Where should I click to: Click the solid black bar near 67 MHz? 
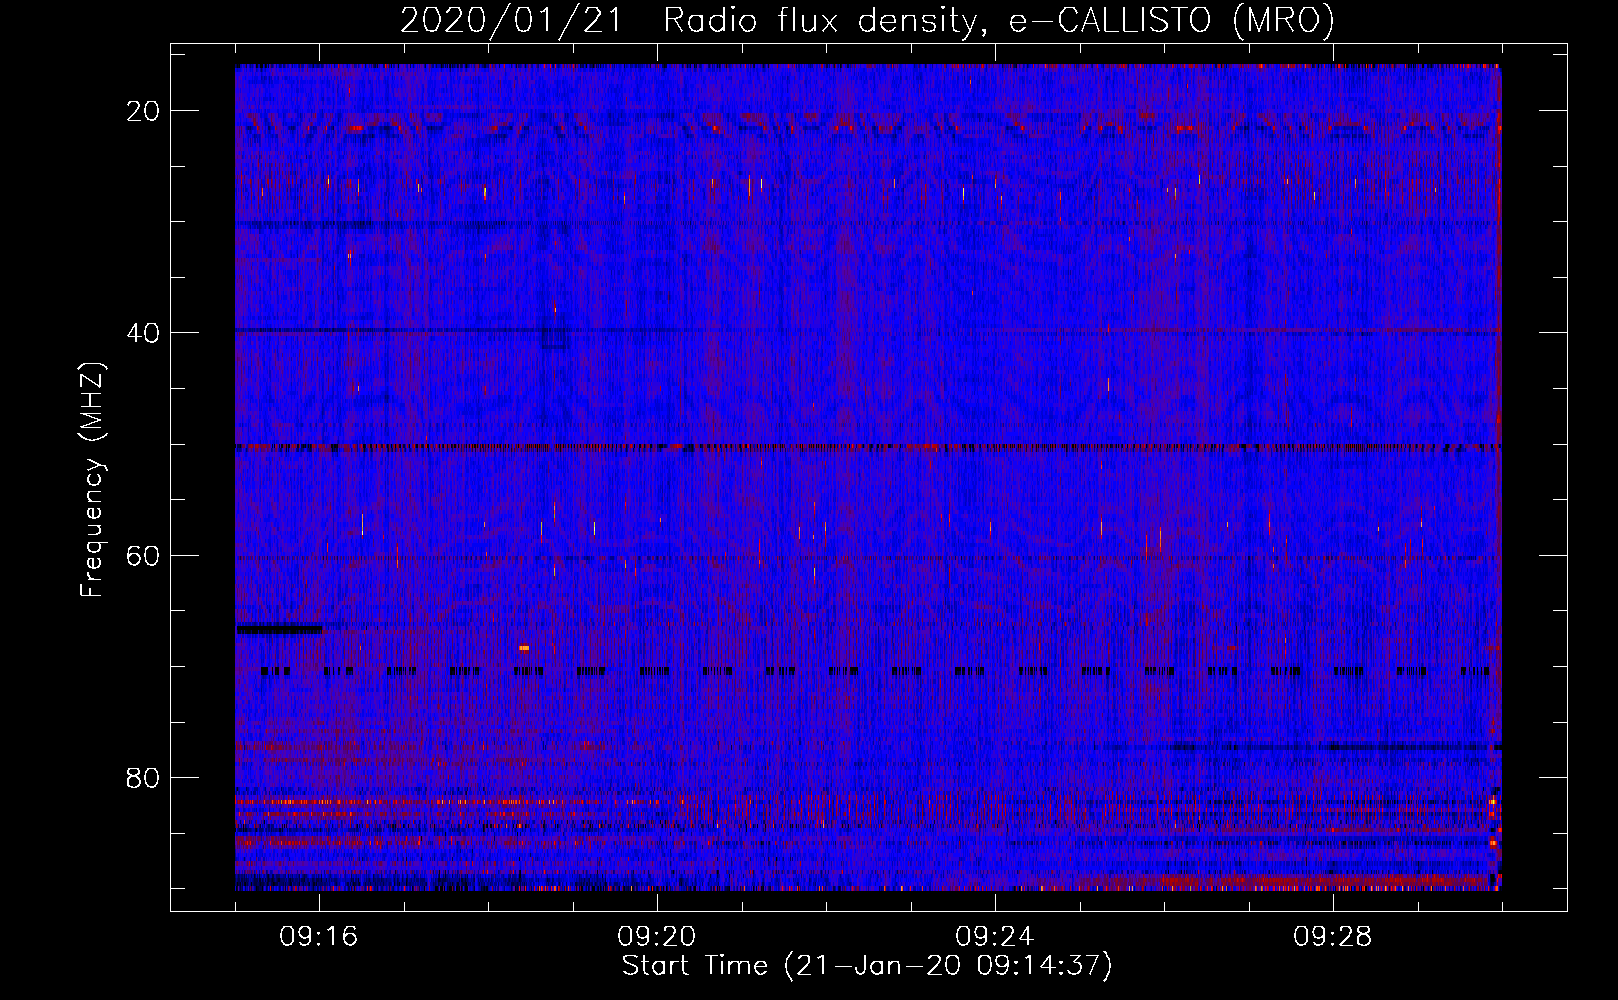click(279, 629)
